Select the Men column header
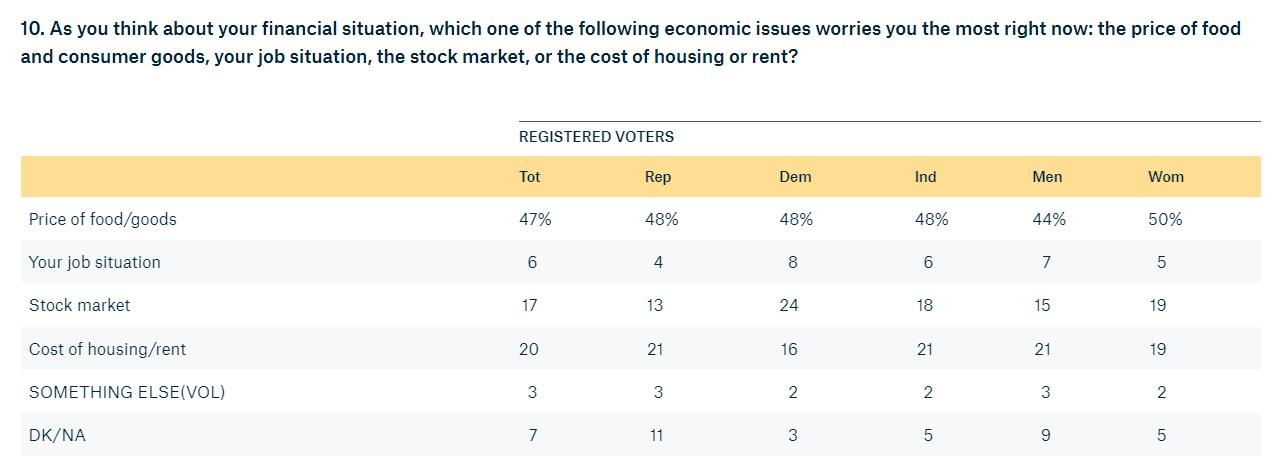The image size is (1286, 476). [x=1047, y=177]
